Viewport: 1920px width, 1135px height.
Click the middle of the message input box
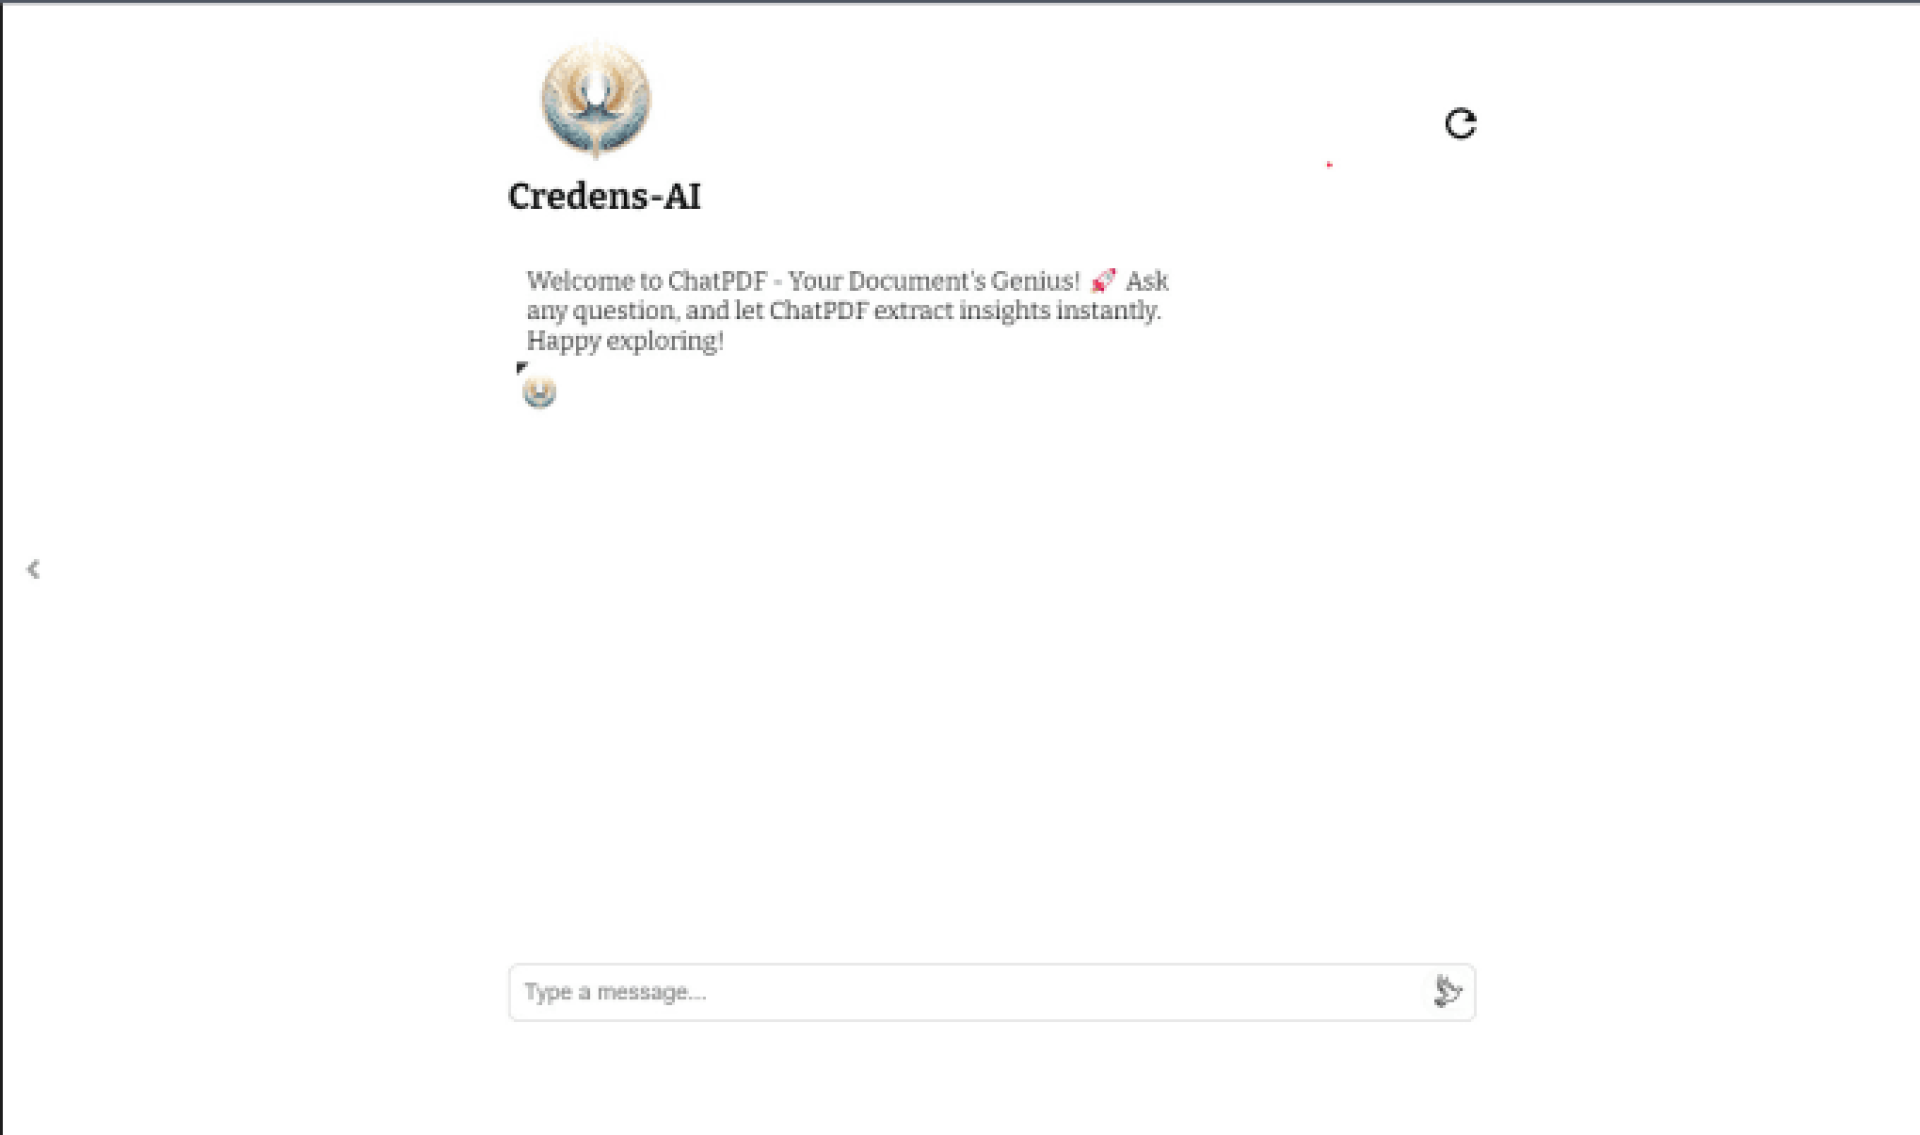(991, 992)
